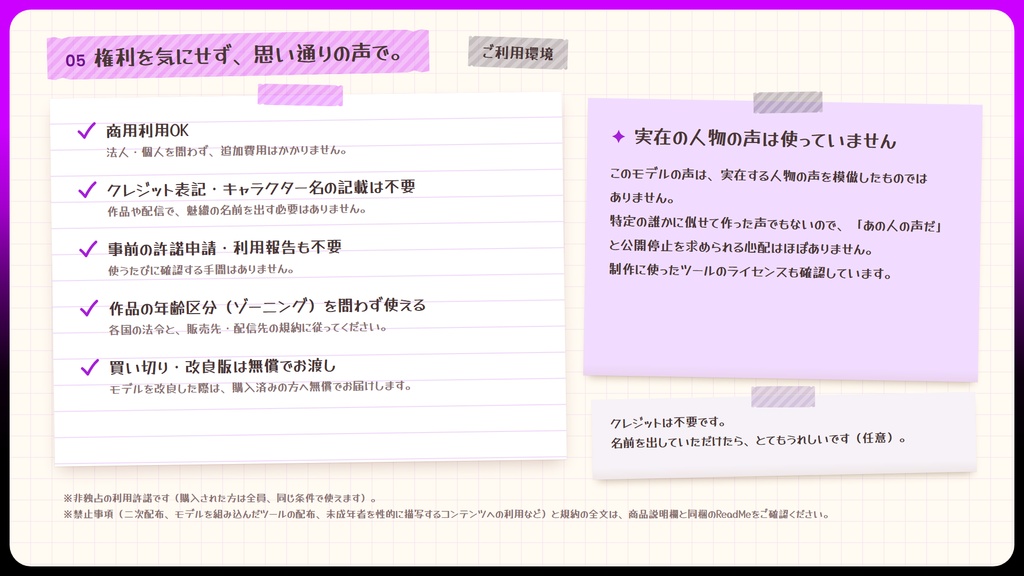1024x576 pixels.
Task: Select heading 事前の許諾申請・利用報告も不要
Action: (x=225, y=248)
